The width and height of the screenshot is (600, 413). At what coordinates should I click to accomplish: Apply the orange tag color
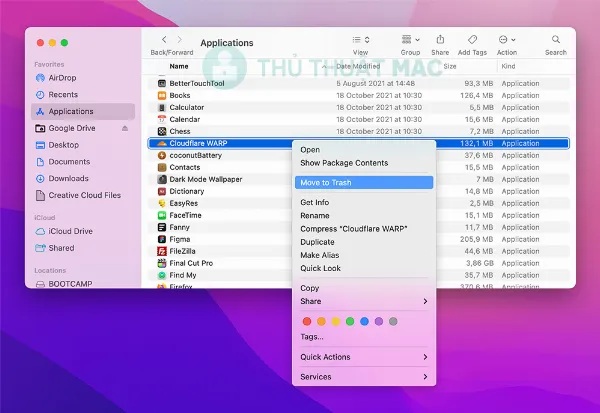(321, 321)
